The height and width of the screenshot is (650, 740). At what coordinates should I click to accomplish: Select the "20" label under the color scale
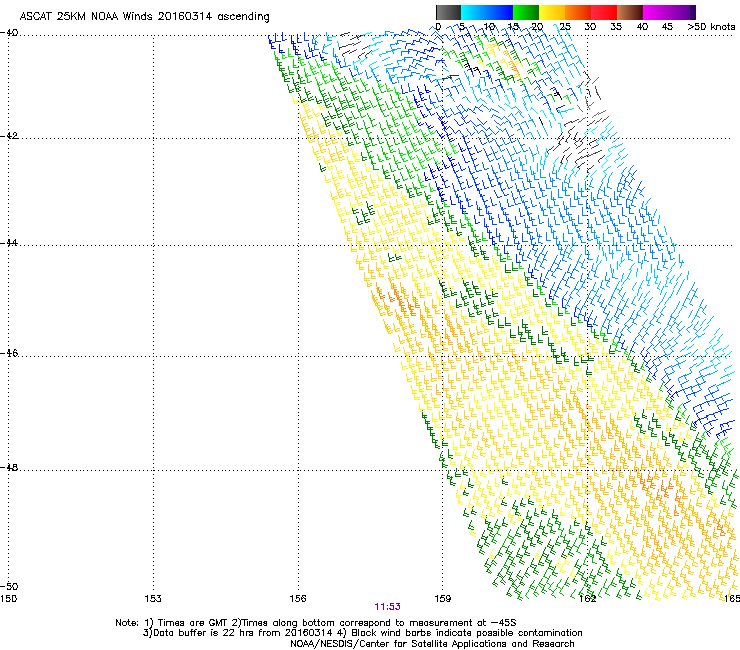538,27
